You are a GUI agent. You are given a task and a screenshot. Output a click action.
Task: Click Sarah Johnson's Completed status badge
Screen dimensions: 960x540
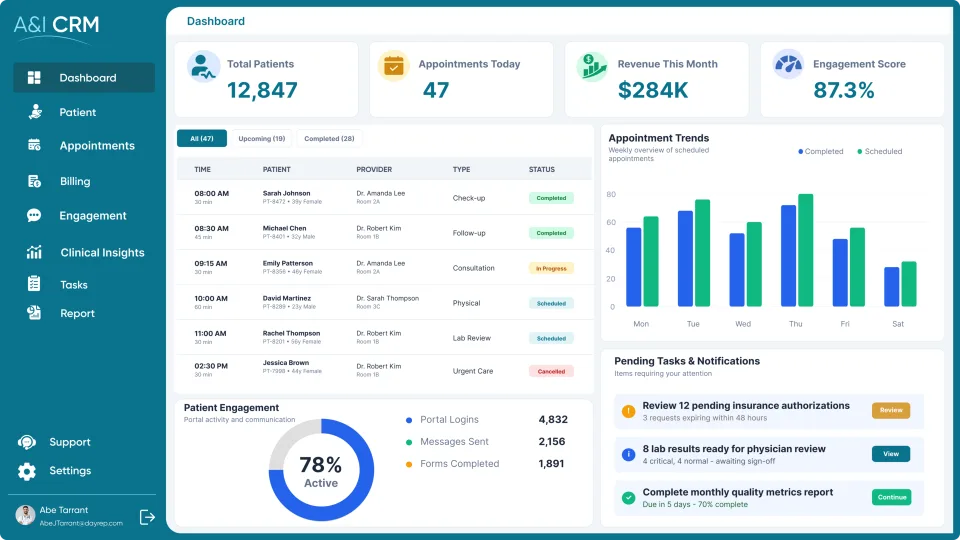click(551, 198)
